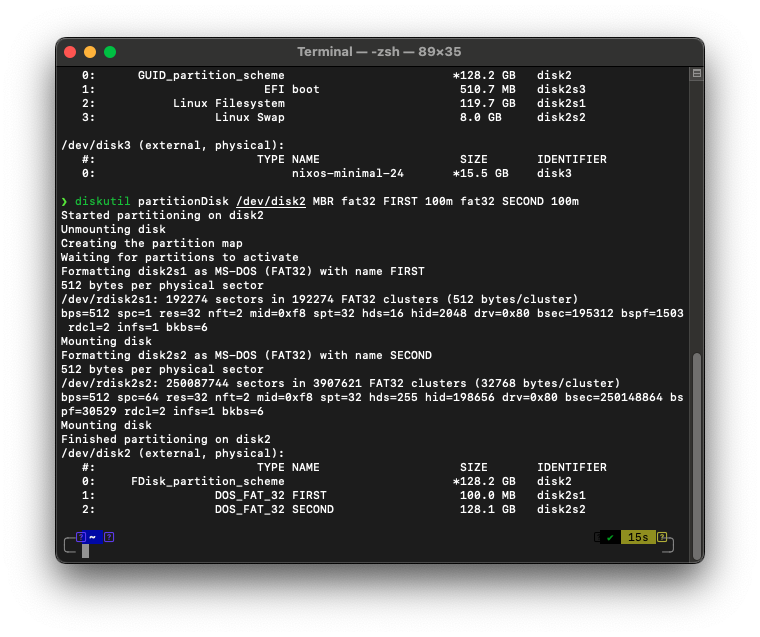Select the GUID_partition_scheme text

(x=211, y=75)
